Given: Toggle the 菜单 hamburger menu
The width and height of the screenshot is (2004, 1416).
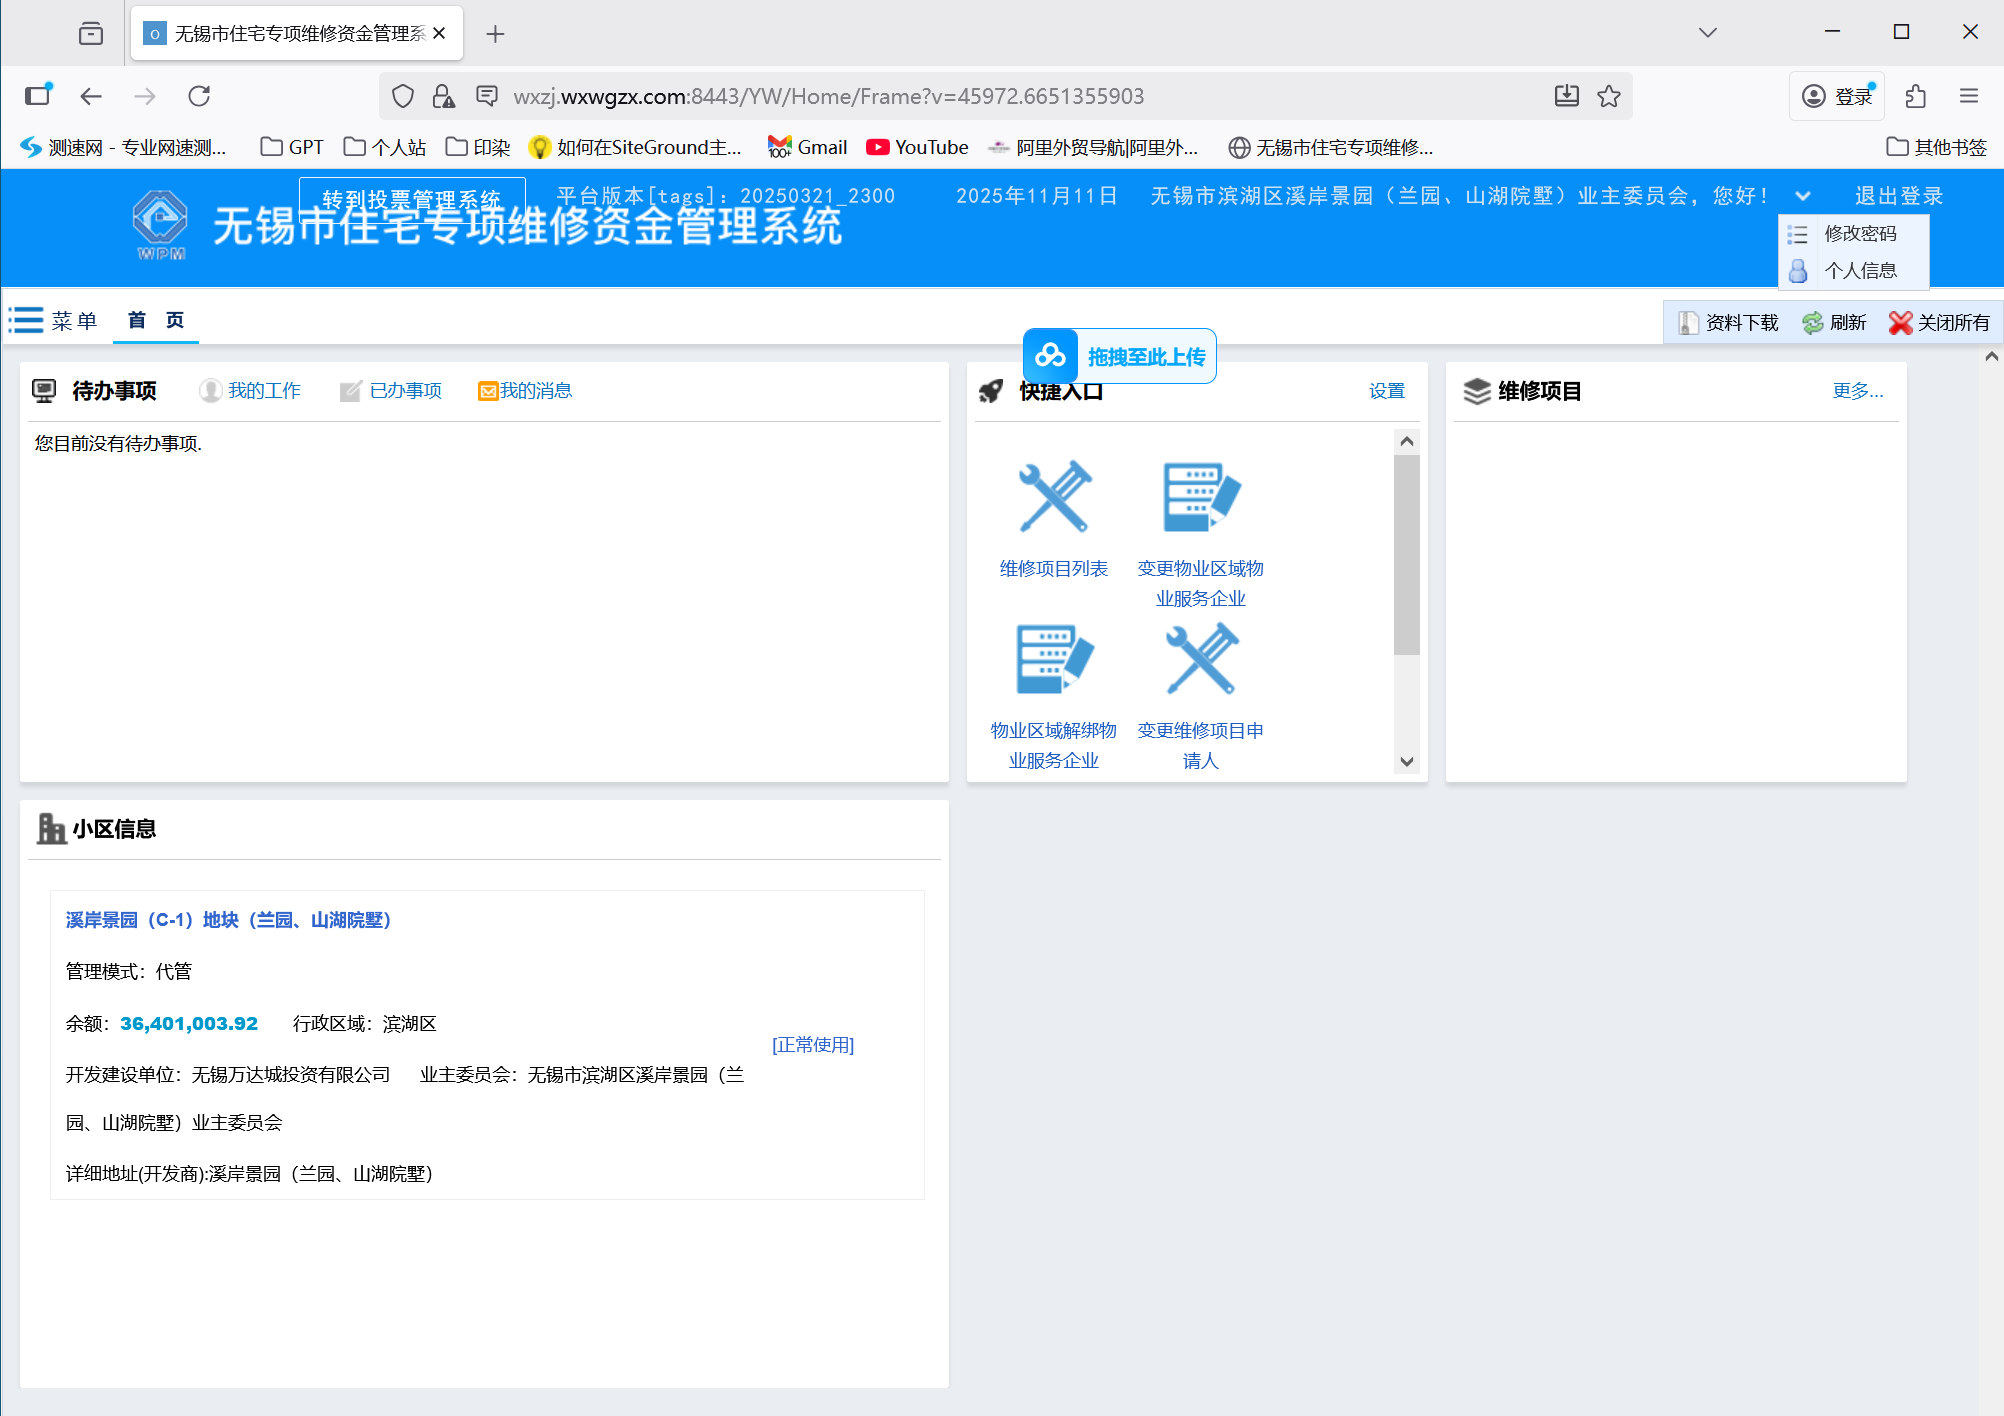Looking at the screenshot, I should click(27, 321).
